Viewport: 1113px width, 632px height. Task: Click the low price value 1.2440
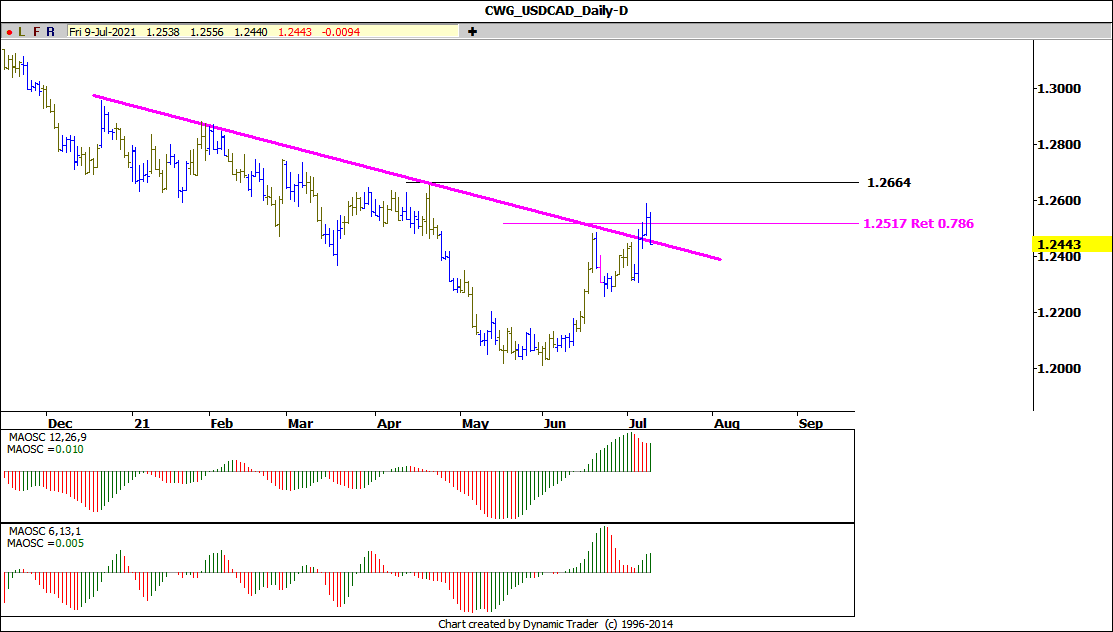251,32
